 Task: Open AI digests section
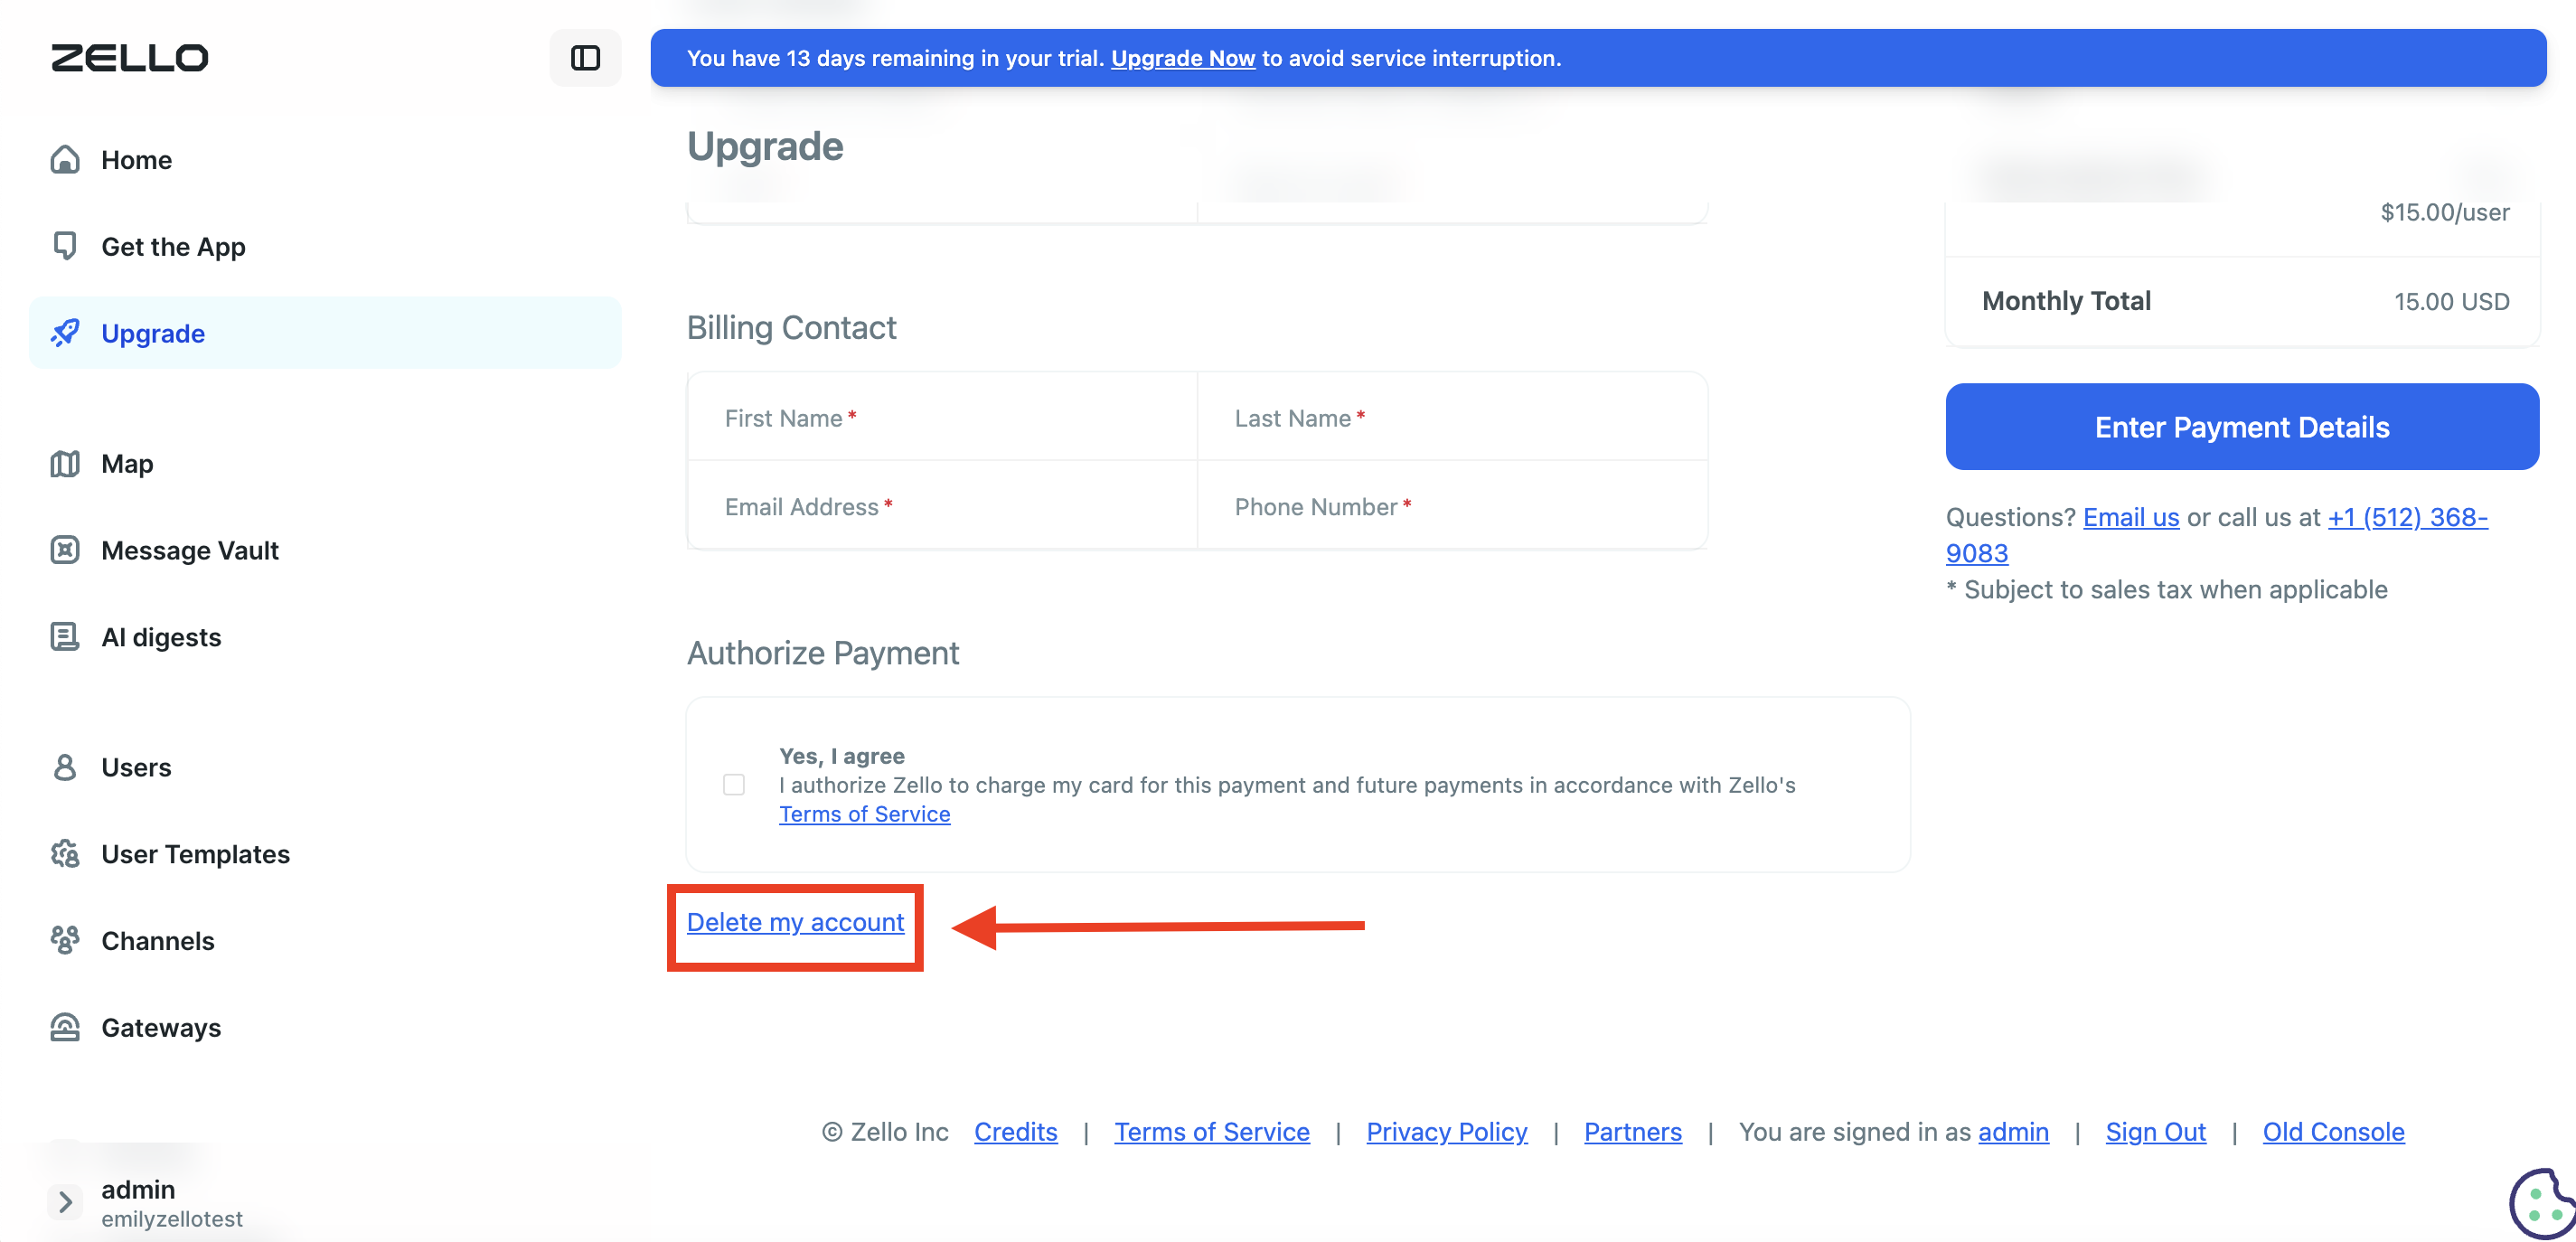point(326,637)
